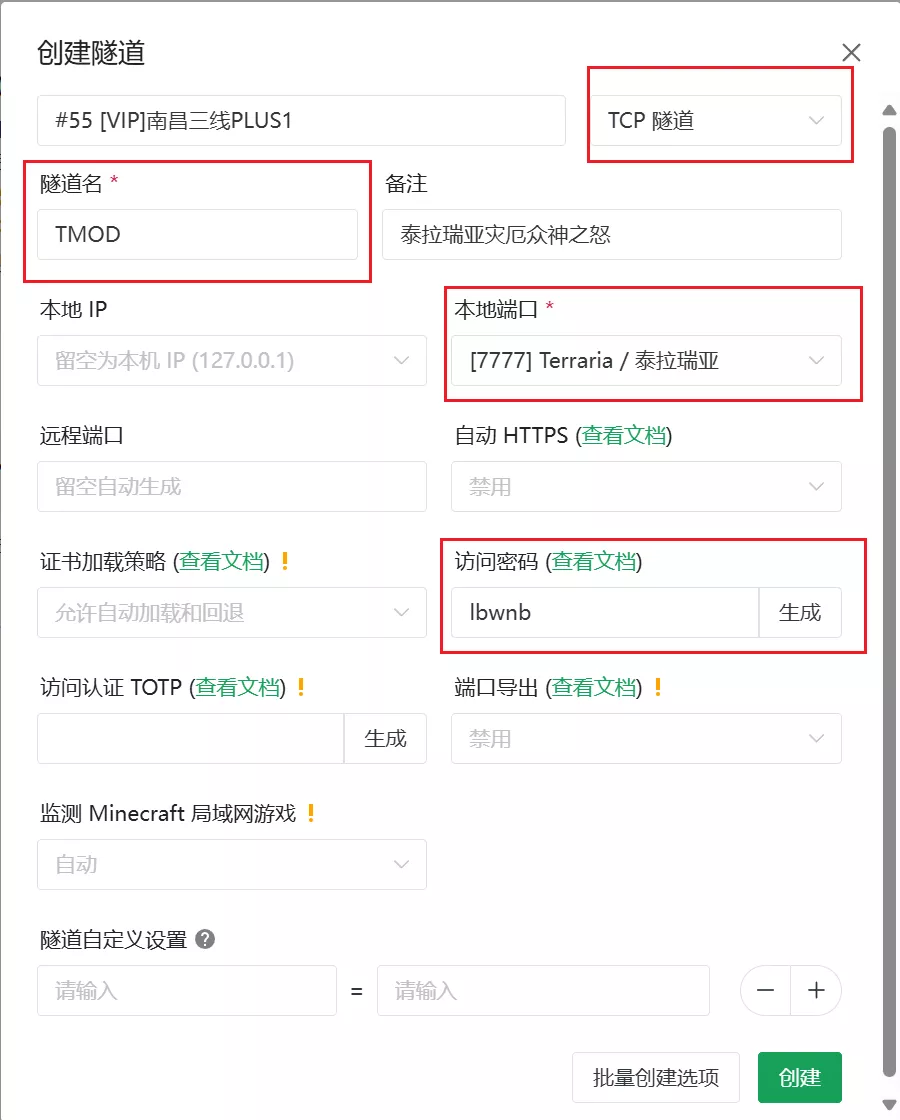The height and width of the screenshot is (1120, 900).
Task: Click the warning icon next to 访问认证 TOTP
Action: pyautogui.click(x=301, y=687)
